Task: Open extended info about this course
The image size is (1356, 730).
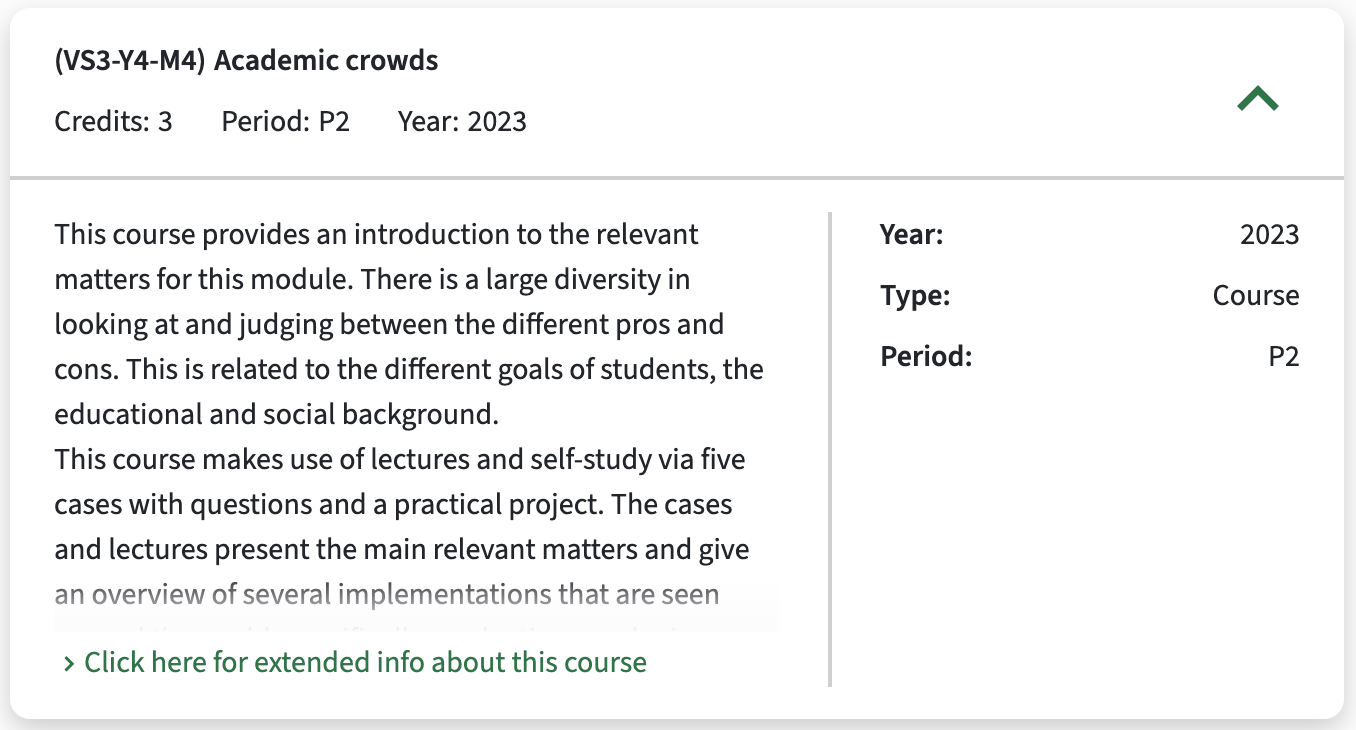Action: click(365, 662)
